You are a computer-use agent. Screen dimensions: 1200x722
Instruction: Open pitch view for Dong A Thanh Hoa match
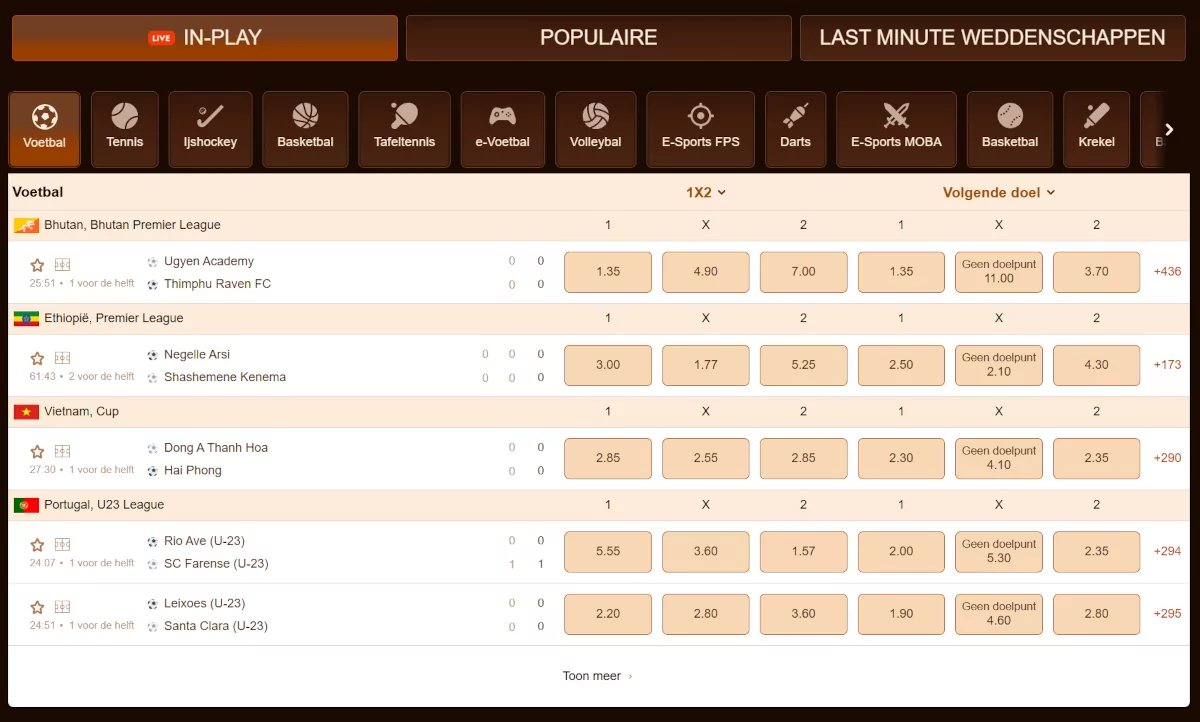(x=63, y=451)
